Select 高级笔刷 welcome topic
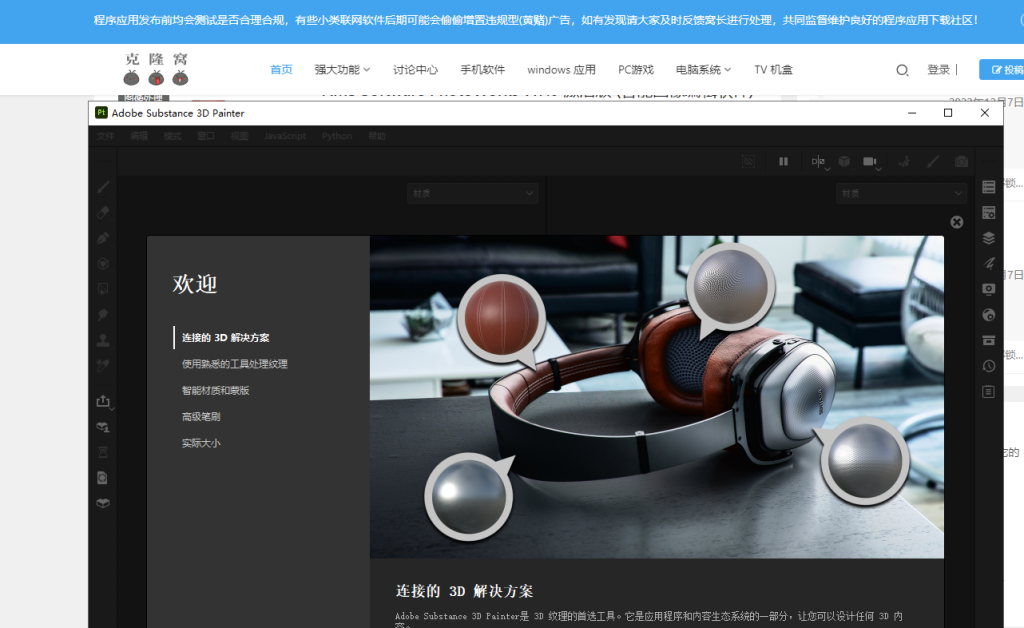 tap(201, 416)
